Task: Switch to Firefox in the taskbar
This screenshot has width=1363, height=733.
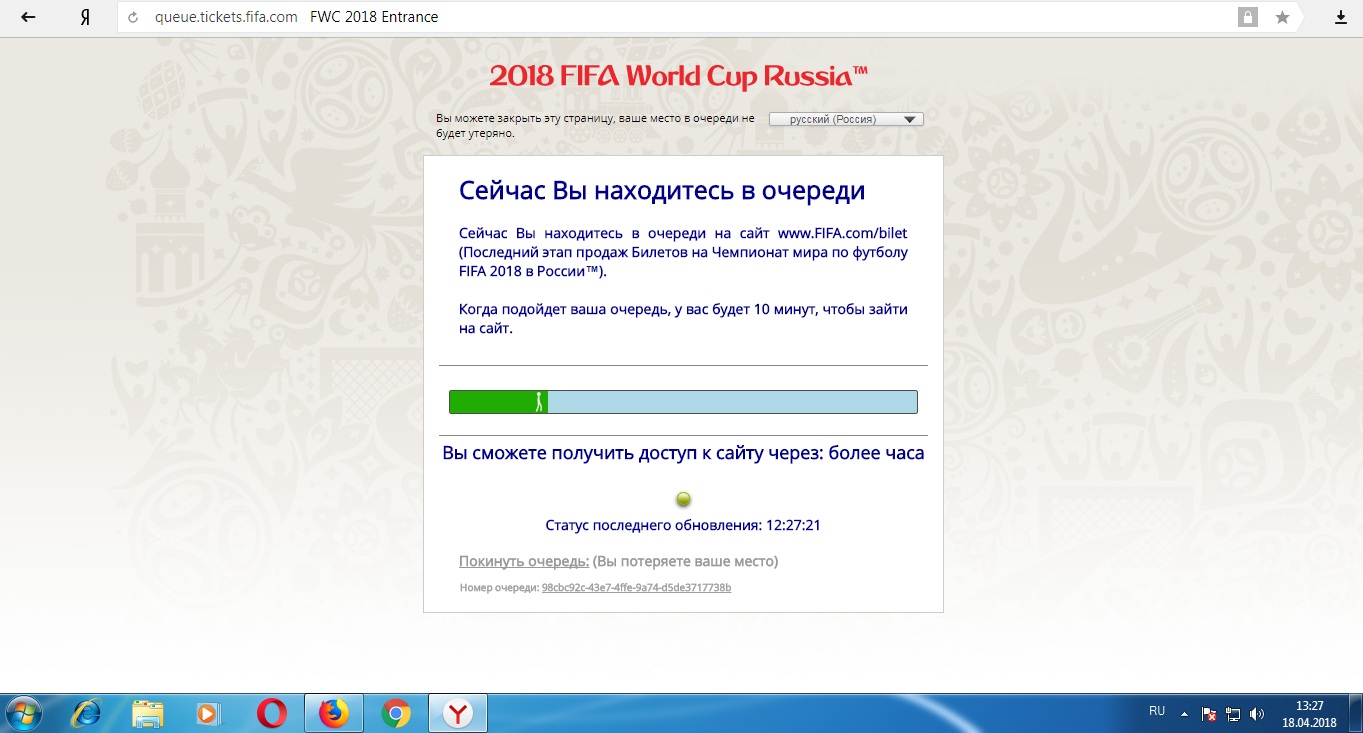Action: [333, 713]
